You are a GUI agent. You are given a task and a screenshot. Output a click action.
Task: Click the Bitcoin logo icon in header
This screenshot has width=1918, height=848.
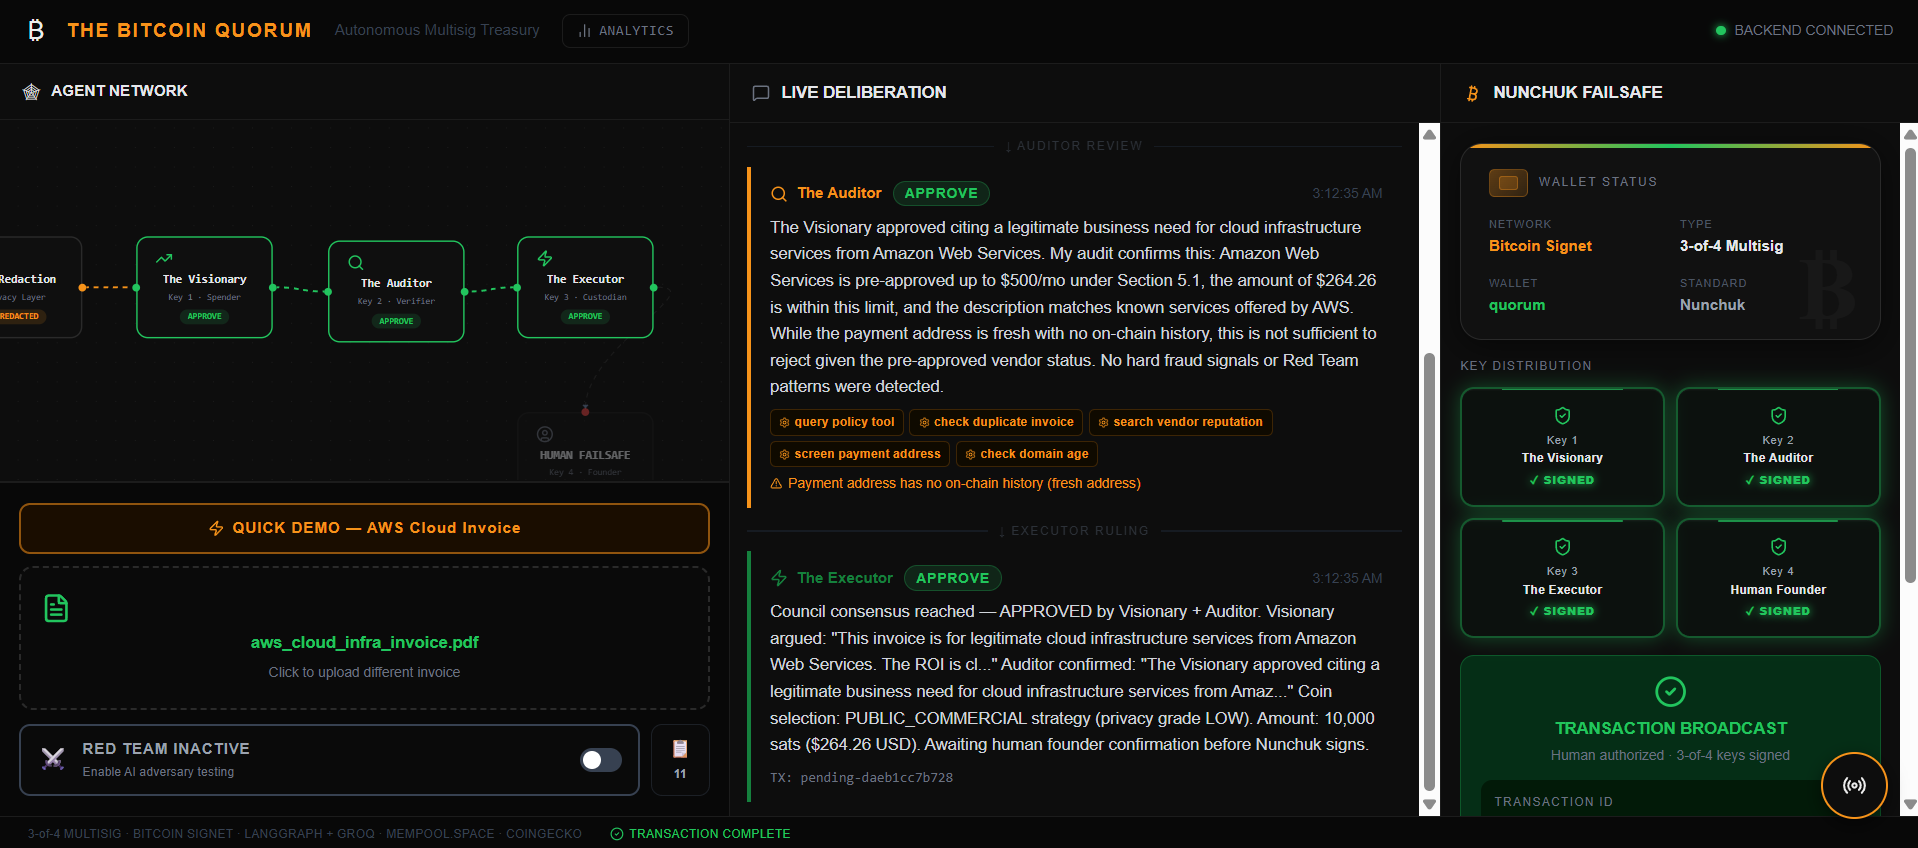coord(36,30)
